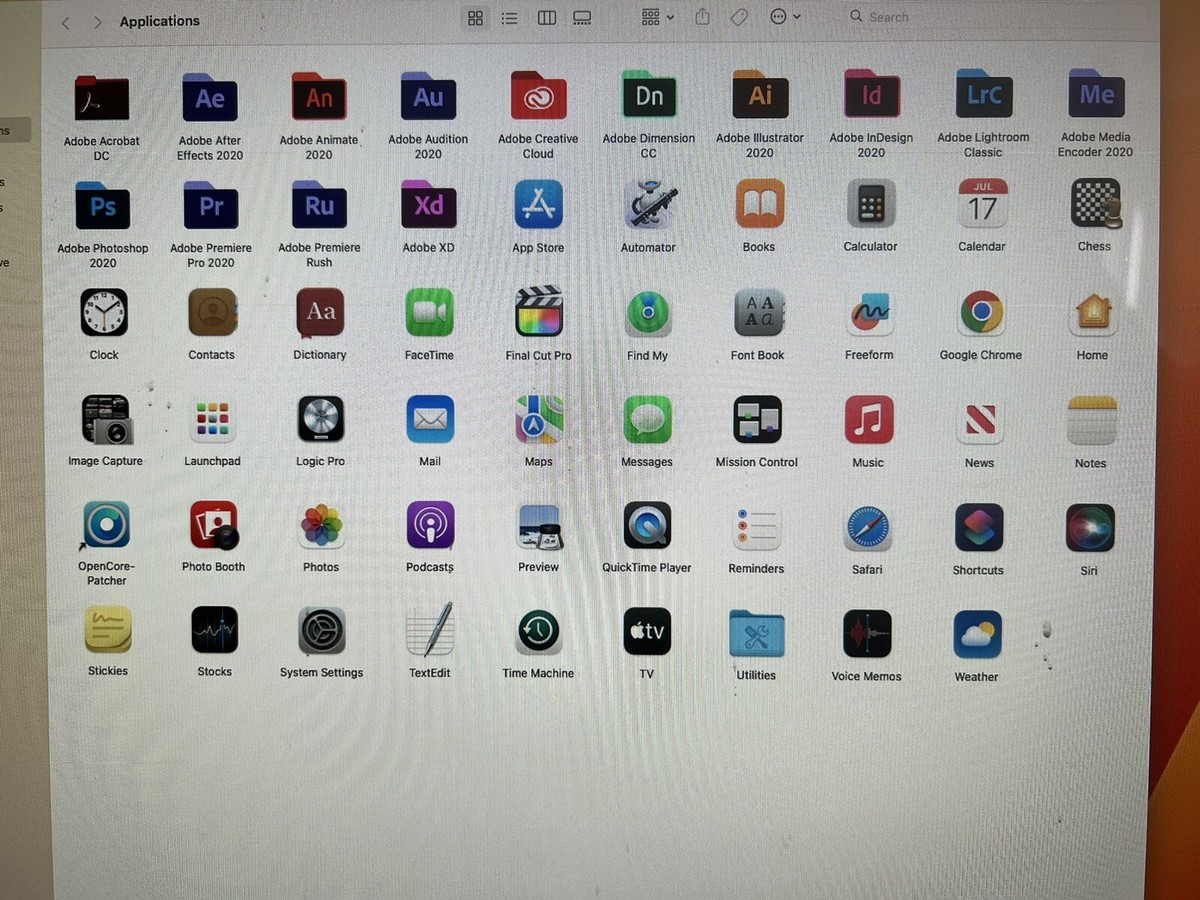Open the Utilities folder
The height and width of the screenshot is (900, 1200).
pos(756,633)
